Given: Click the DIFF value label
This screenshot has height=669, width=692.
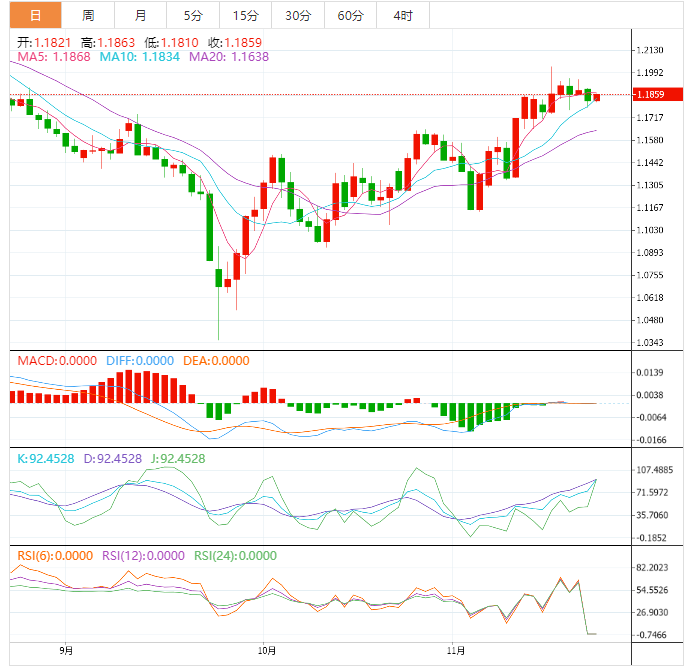Looking at the screenshot, I should tap(135, 361).
